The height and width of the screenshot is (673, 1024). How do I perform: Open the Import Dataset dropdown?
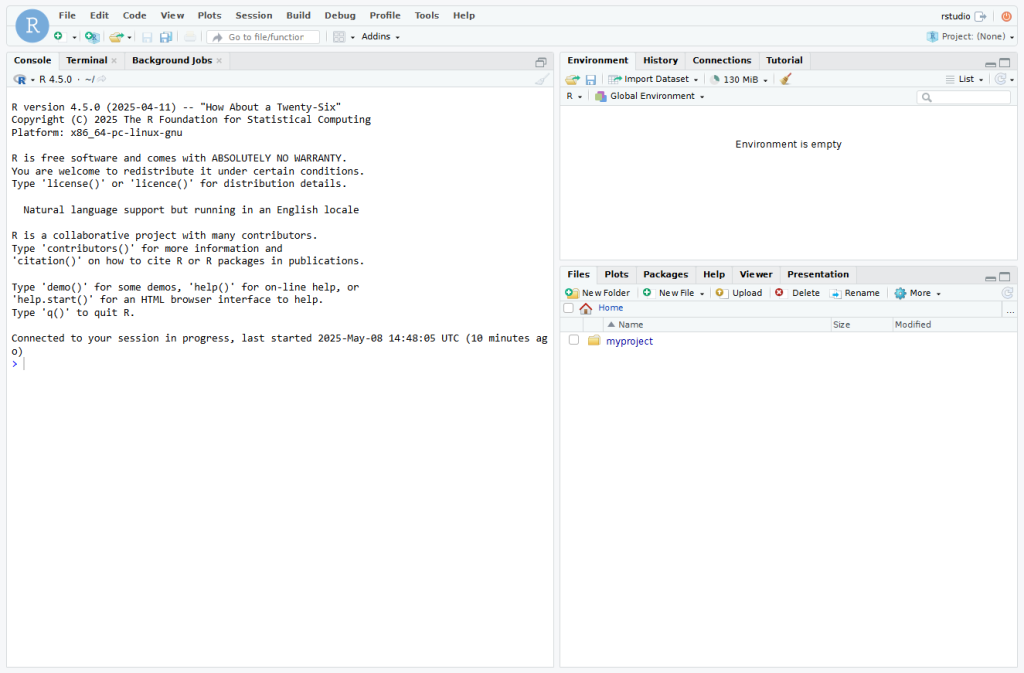pos(654,79)
